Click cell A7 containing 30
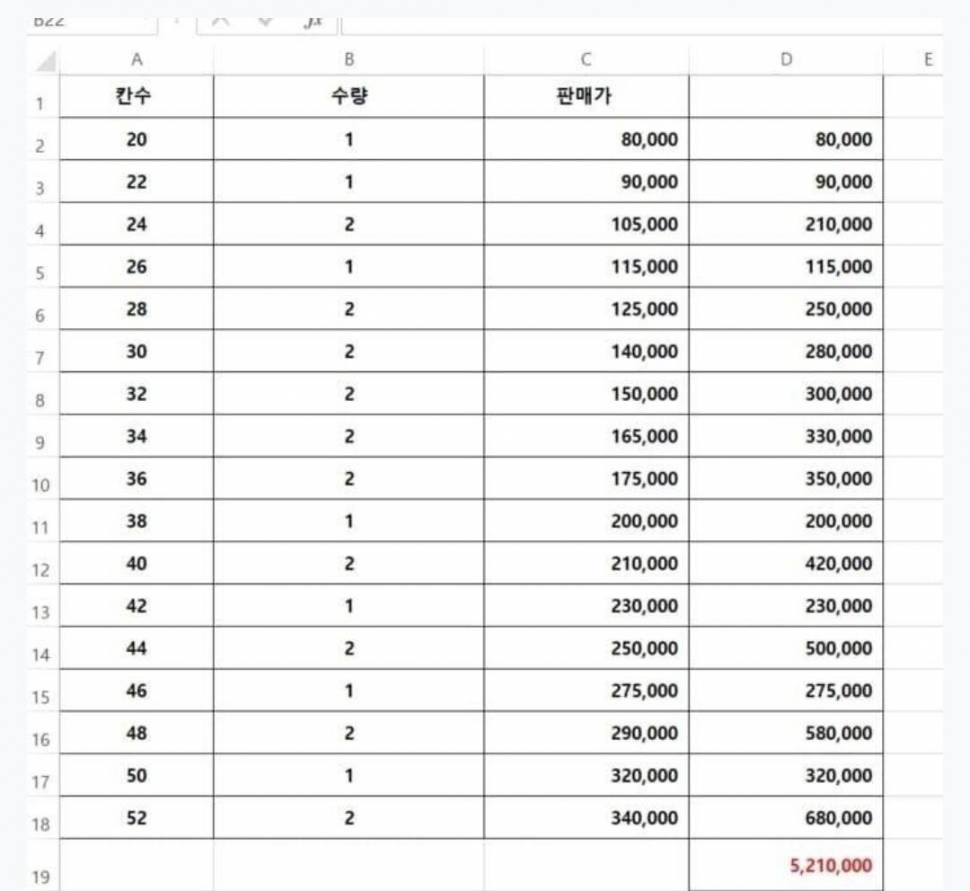The height and width of the screenshot is (891, 970). click(137, 351)
